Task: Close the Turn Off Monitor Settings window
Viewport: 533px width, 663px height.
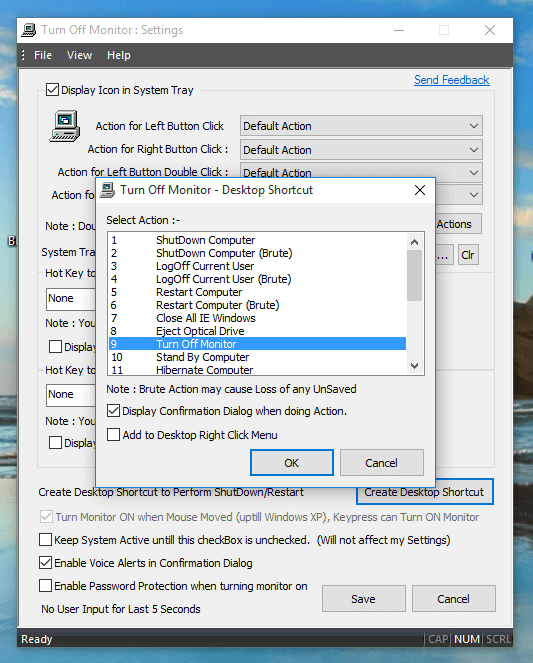Action: 490,30
